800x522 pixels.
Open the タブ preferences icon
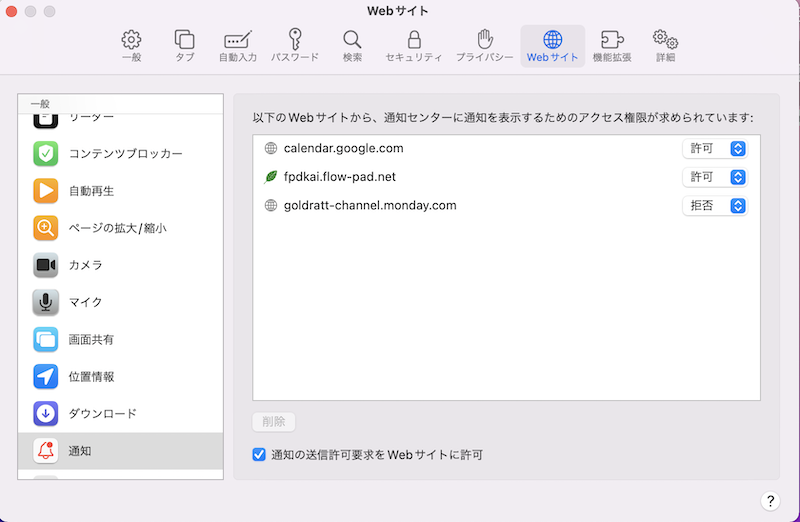click(185, 40)
